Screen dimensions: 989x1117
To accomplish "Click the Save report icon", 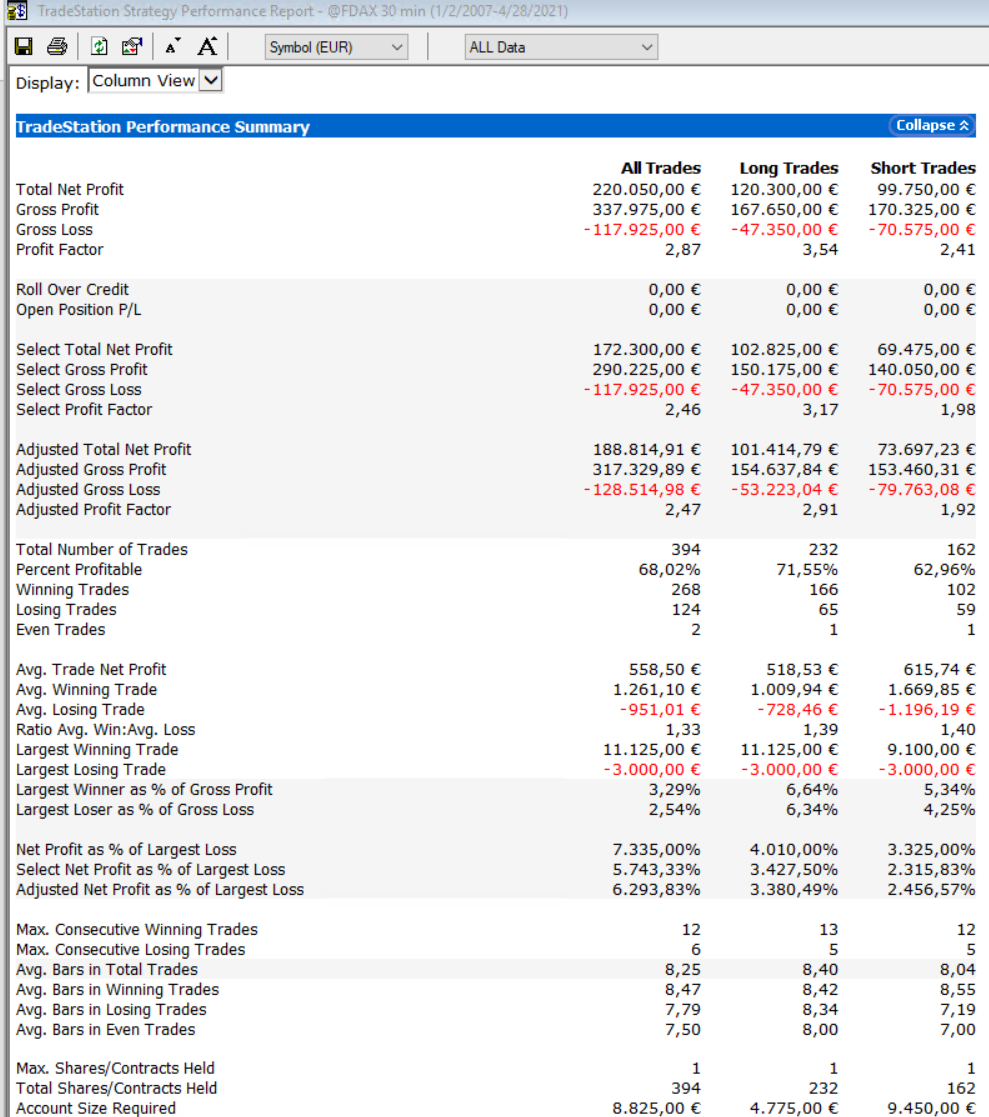I will pos(24,47).
